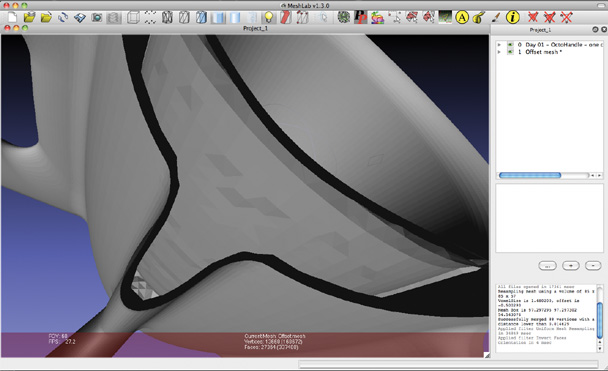The image size is (608, 371).
Task: Save the mesh with the floppy disk icon
Action: tap(80, 17)
